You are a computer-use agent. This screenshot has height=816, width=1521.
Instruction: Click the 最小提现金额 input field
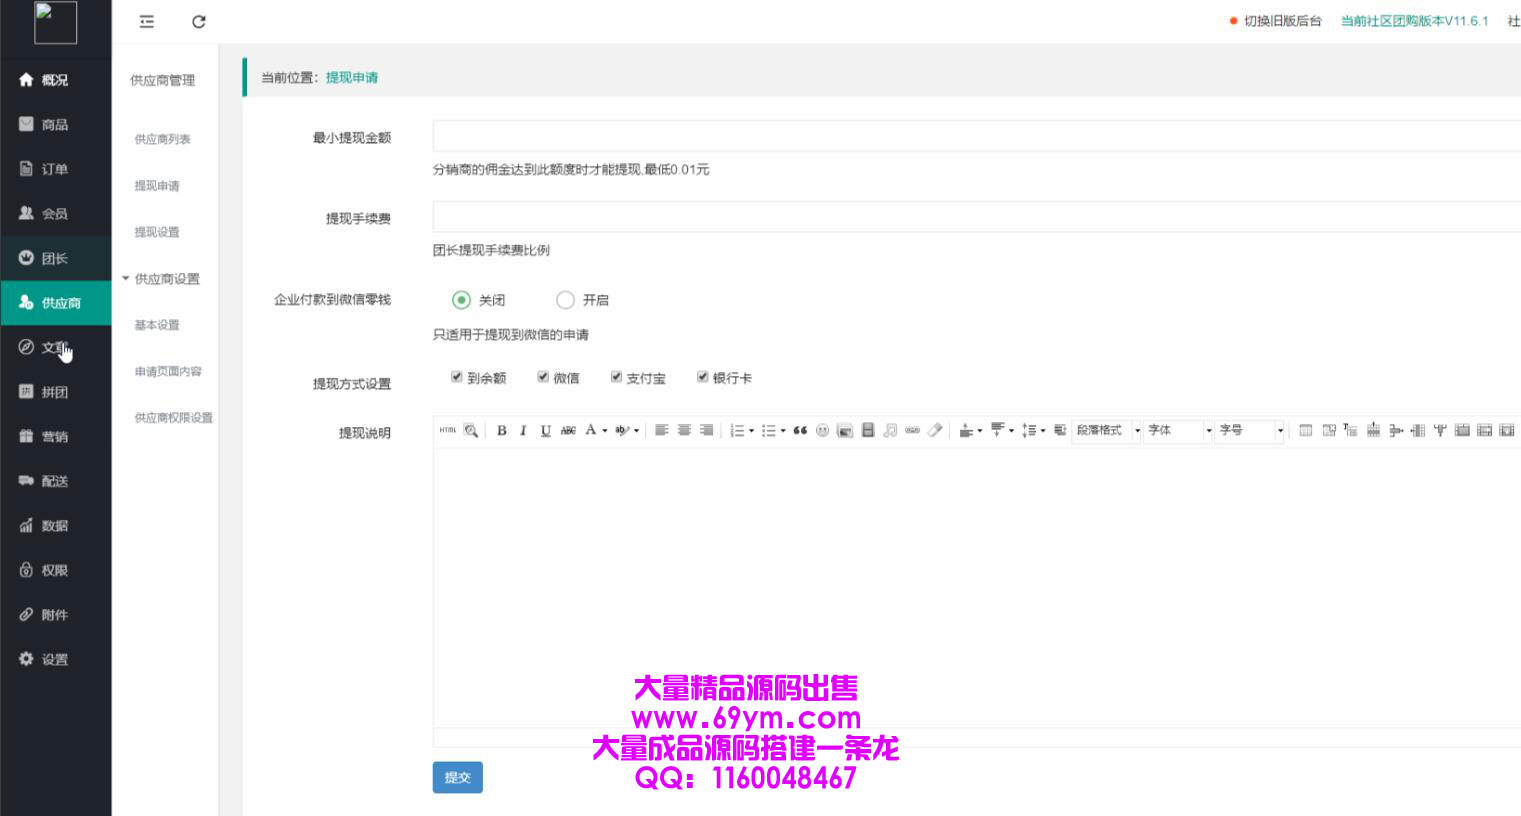click(975, 136)
